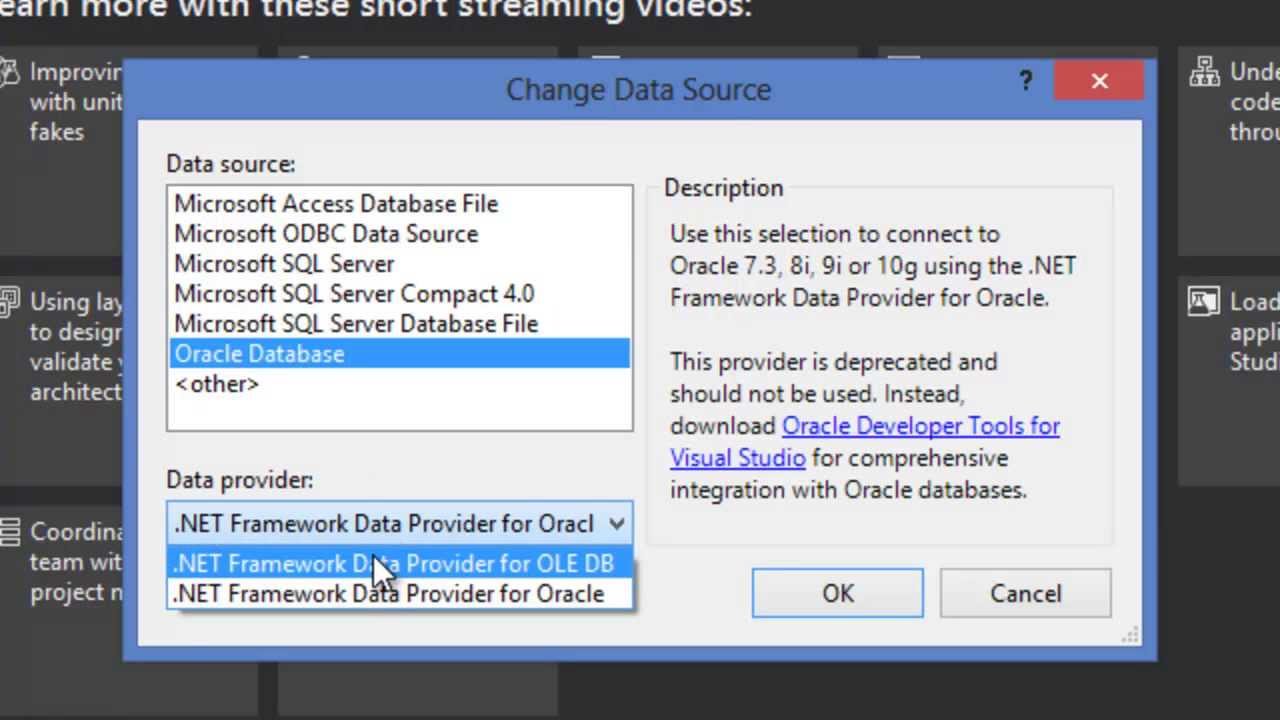
Task: Click the icon beside the unit fakes video
Action: [x=9, y=72]
